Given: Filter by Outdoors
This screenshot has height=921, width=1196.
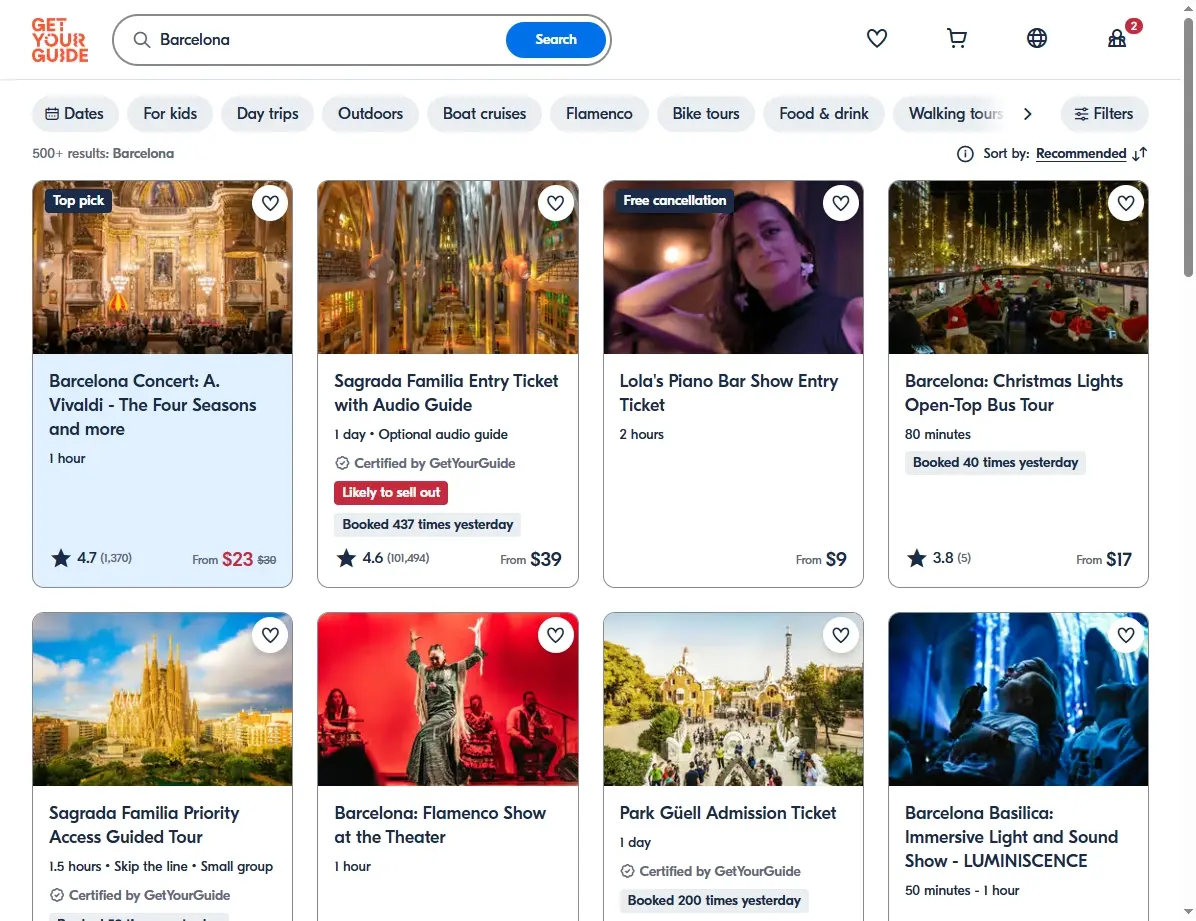Looking at the screenshot, I should (x=371, y=114).
